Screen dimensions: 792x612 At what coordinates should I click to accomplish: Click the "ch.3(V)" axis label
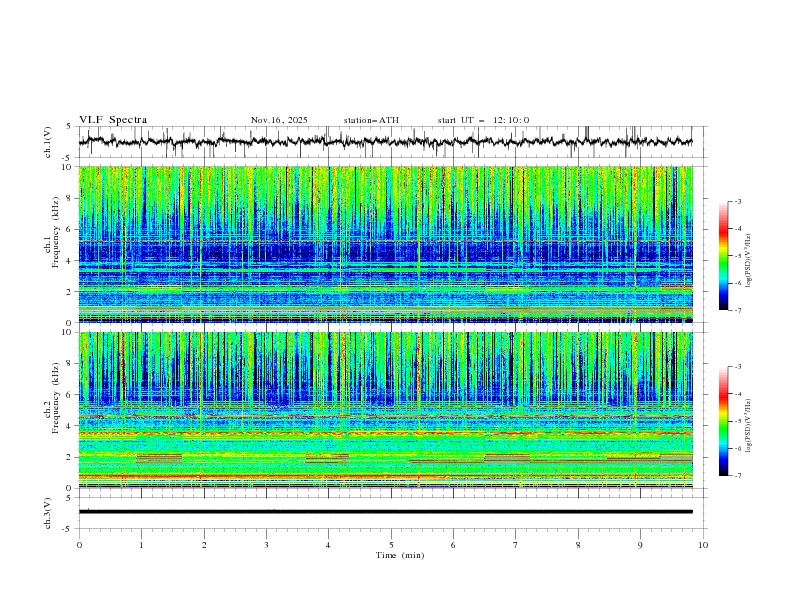click(x=48, y=513)
